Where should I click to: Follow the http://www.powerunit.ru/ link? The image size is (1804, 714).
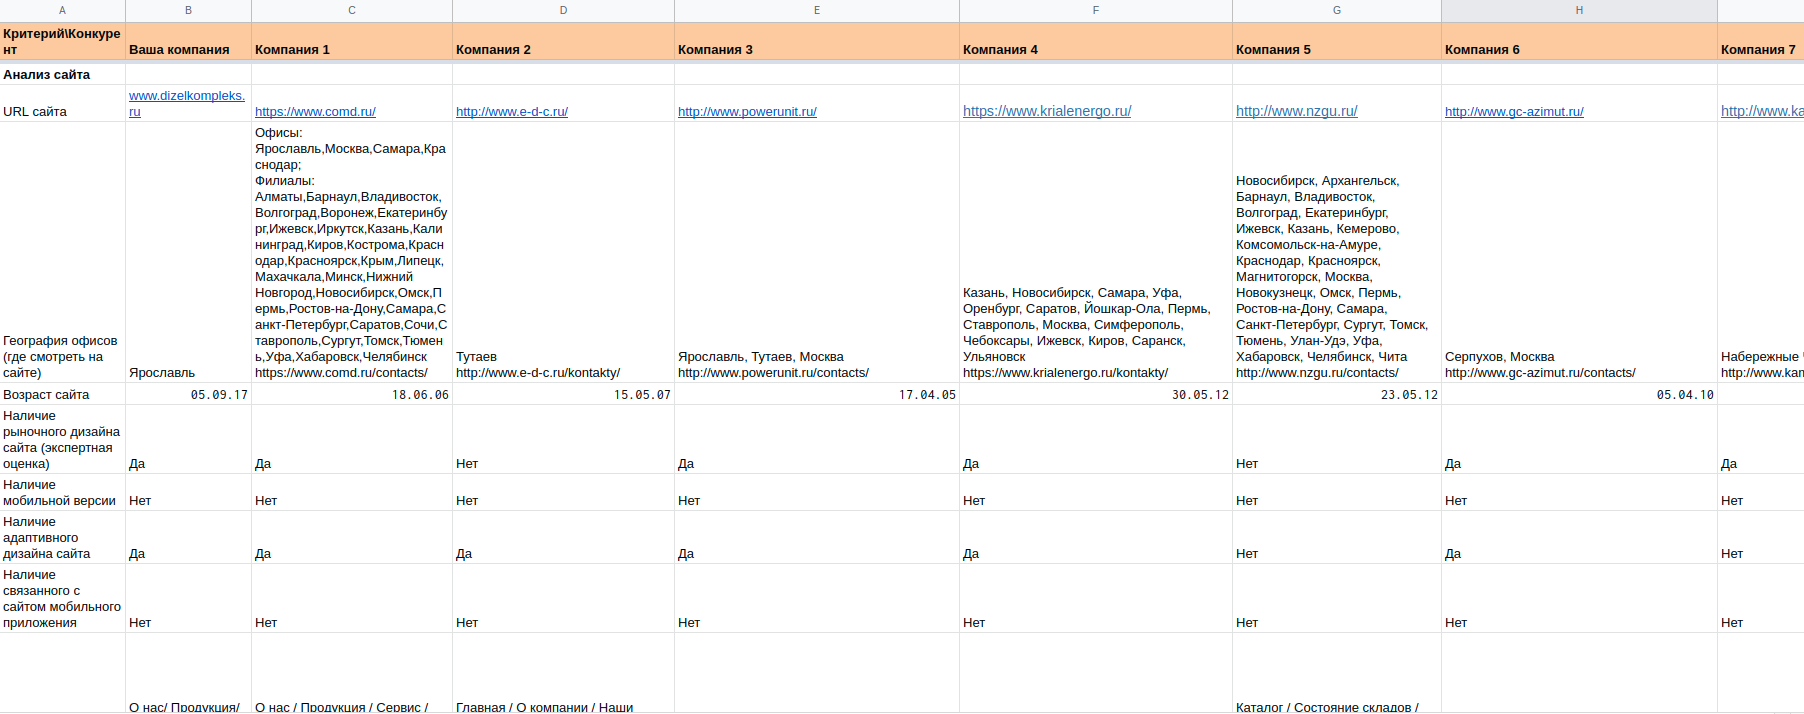coord(747,112)
